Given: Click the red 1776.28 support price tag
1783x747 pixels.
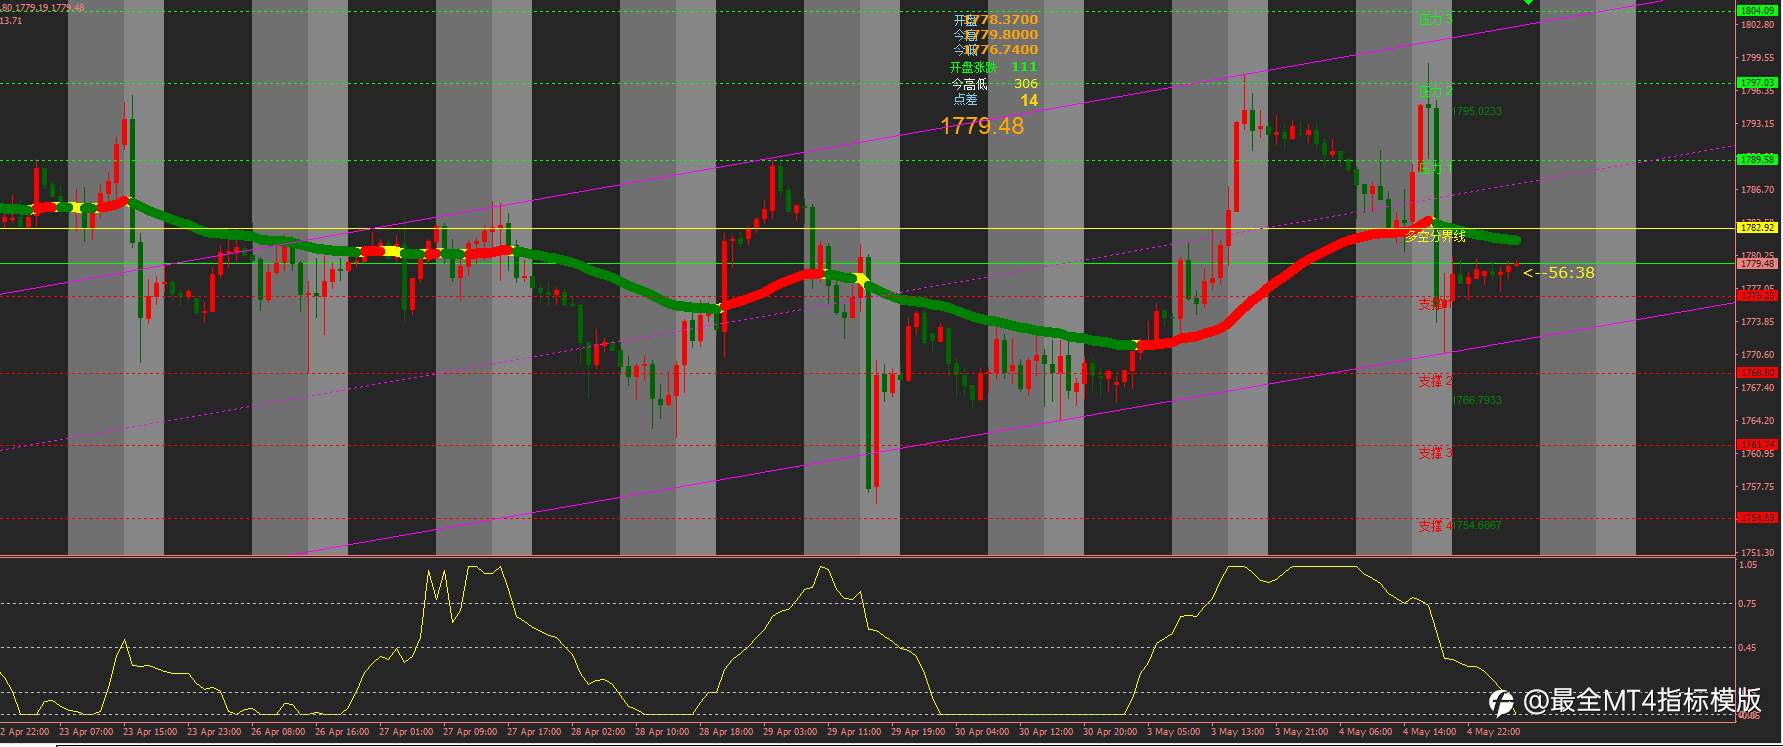Looking at the screenshot, I should point(1757,296).
